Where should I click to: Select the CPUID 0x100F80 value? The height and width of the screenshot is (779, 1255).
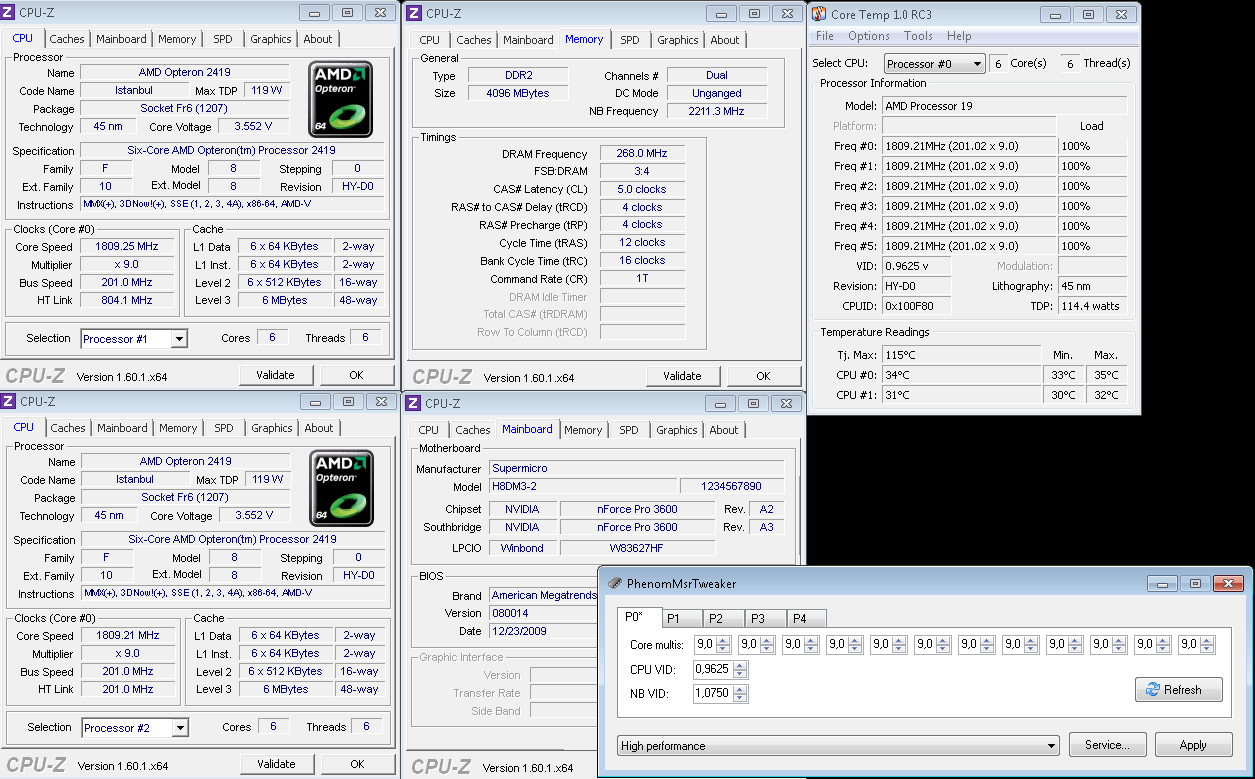tap(916, 306)
